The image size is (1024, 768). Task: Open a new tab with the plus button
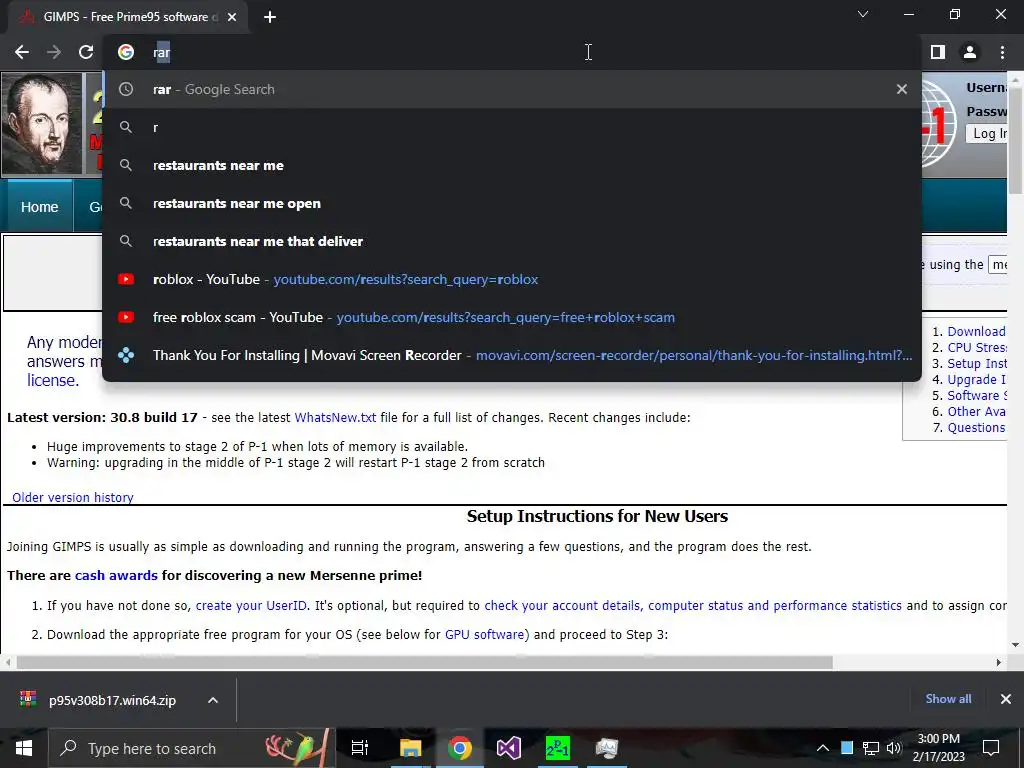(270, 18)
